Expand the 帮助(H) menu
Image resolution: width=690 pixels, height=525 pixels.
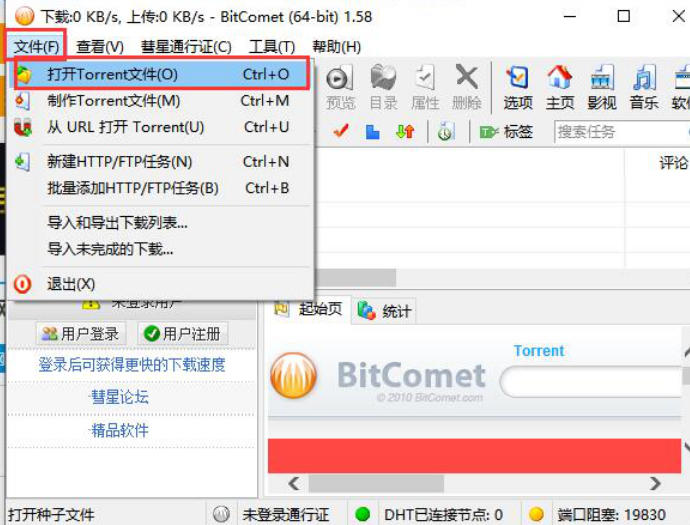coord(336,46)
